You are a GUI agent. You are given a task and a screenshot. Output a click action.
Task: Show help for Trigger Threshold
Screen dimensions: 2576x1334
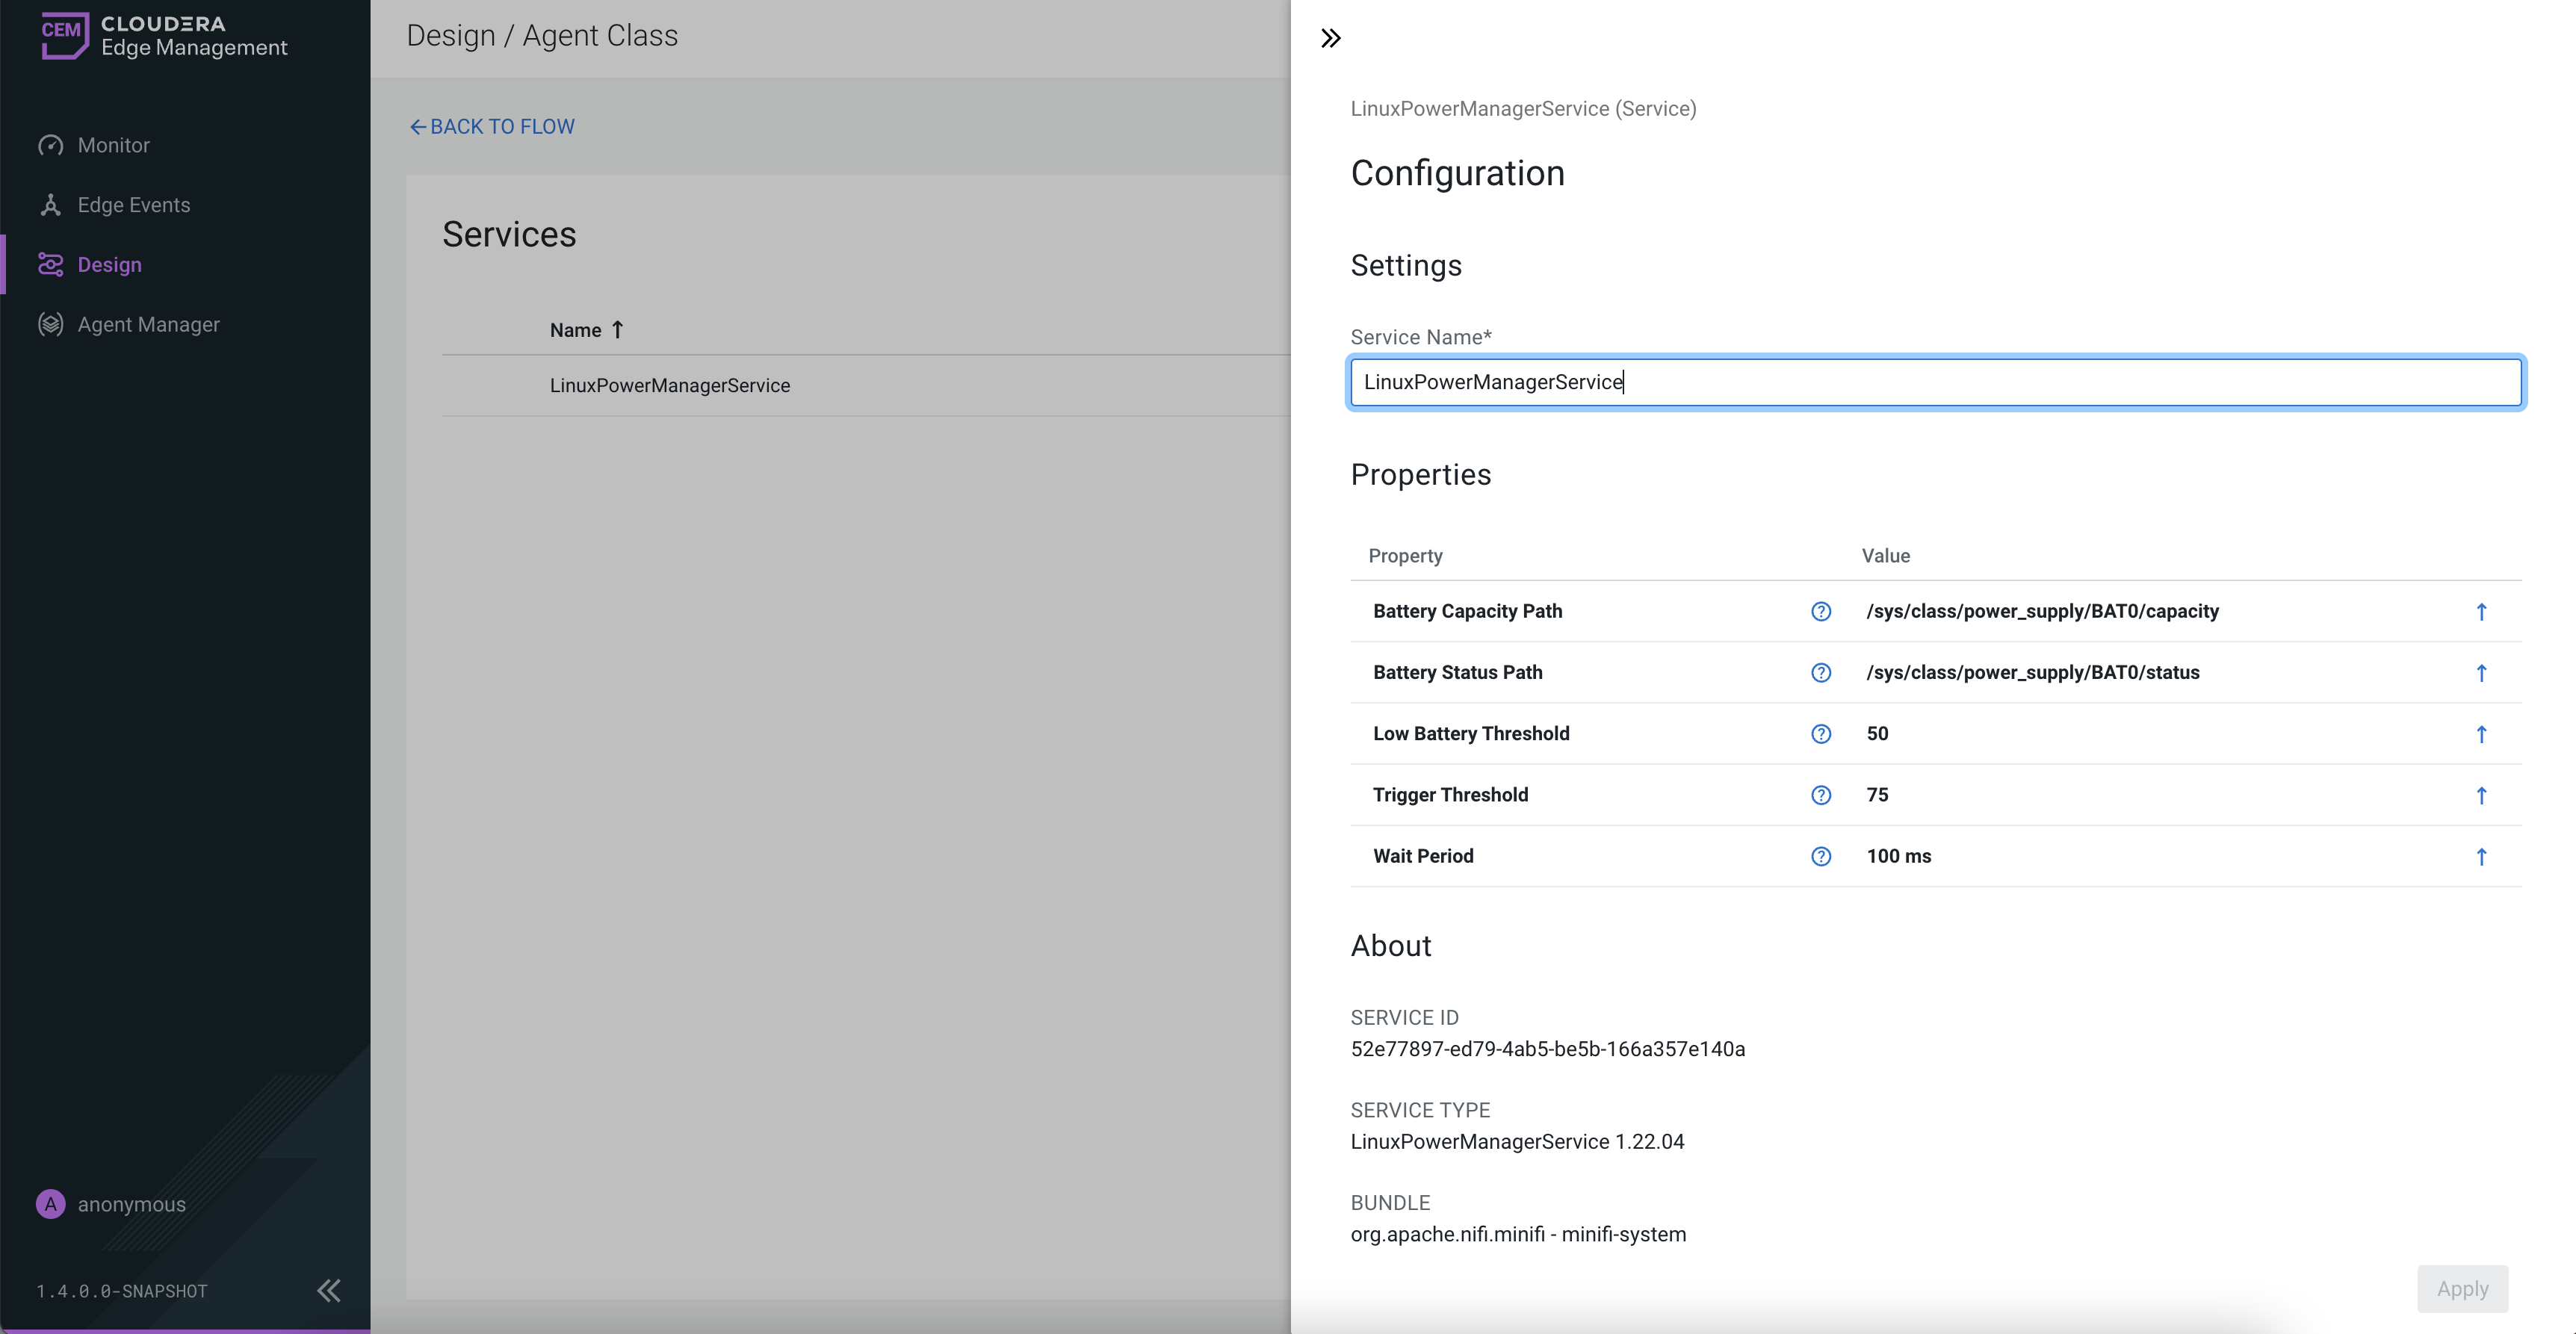[x=1820, y=795]
